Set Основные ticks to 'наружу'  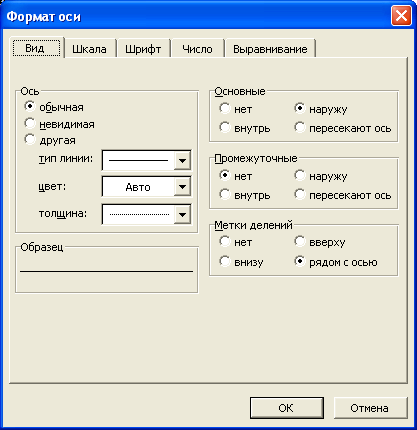coord(300,108)
